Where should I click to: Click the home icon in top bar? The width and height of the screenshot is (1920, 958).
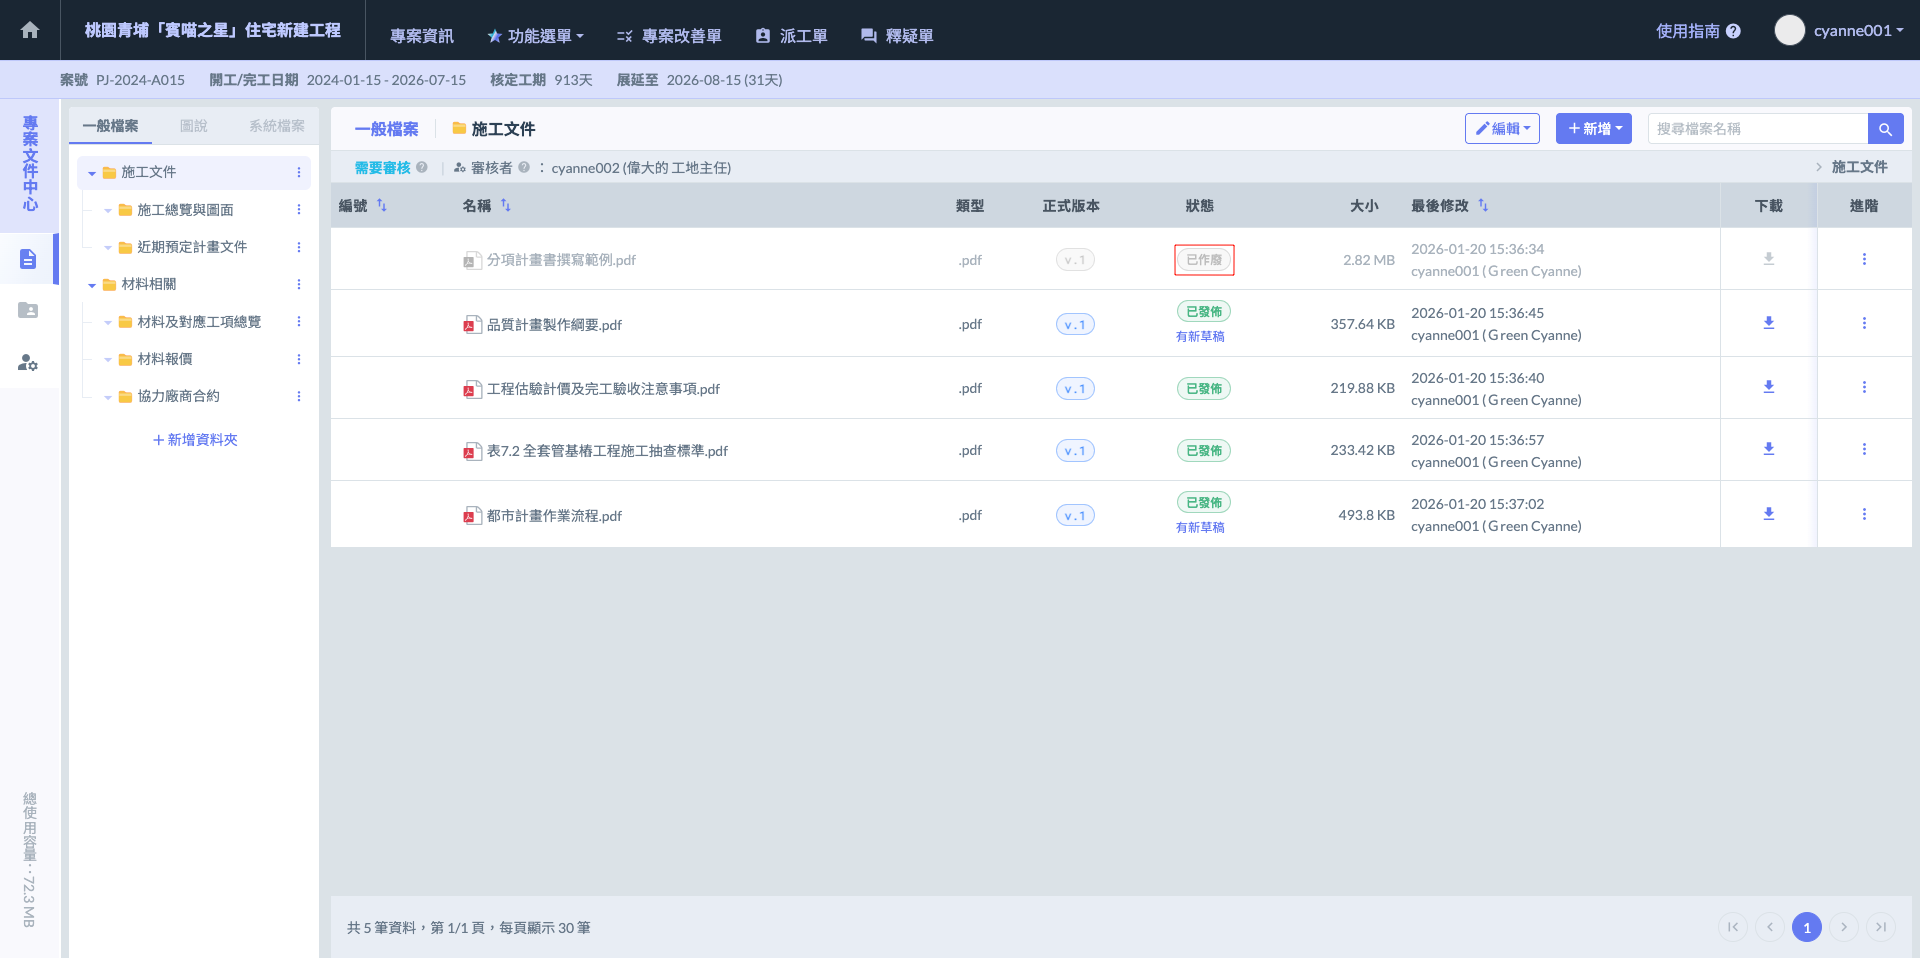coord(30,30)
